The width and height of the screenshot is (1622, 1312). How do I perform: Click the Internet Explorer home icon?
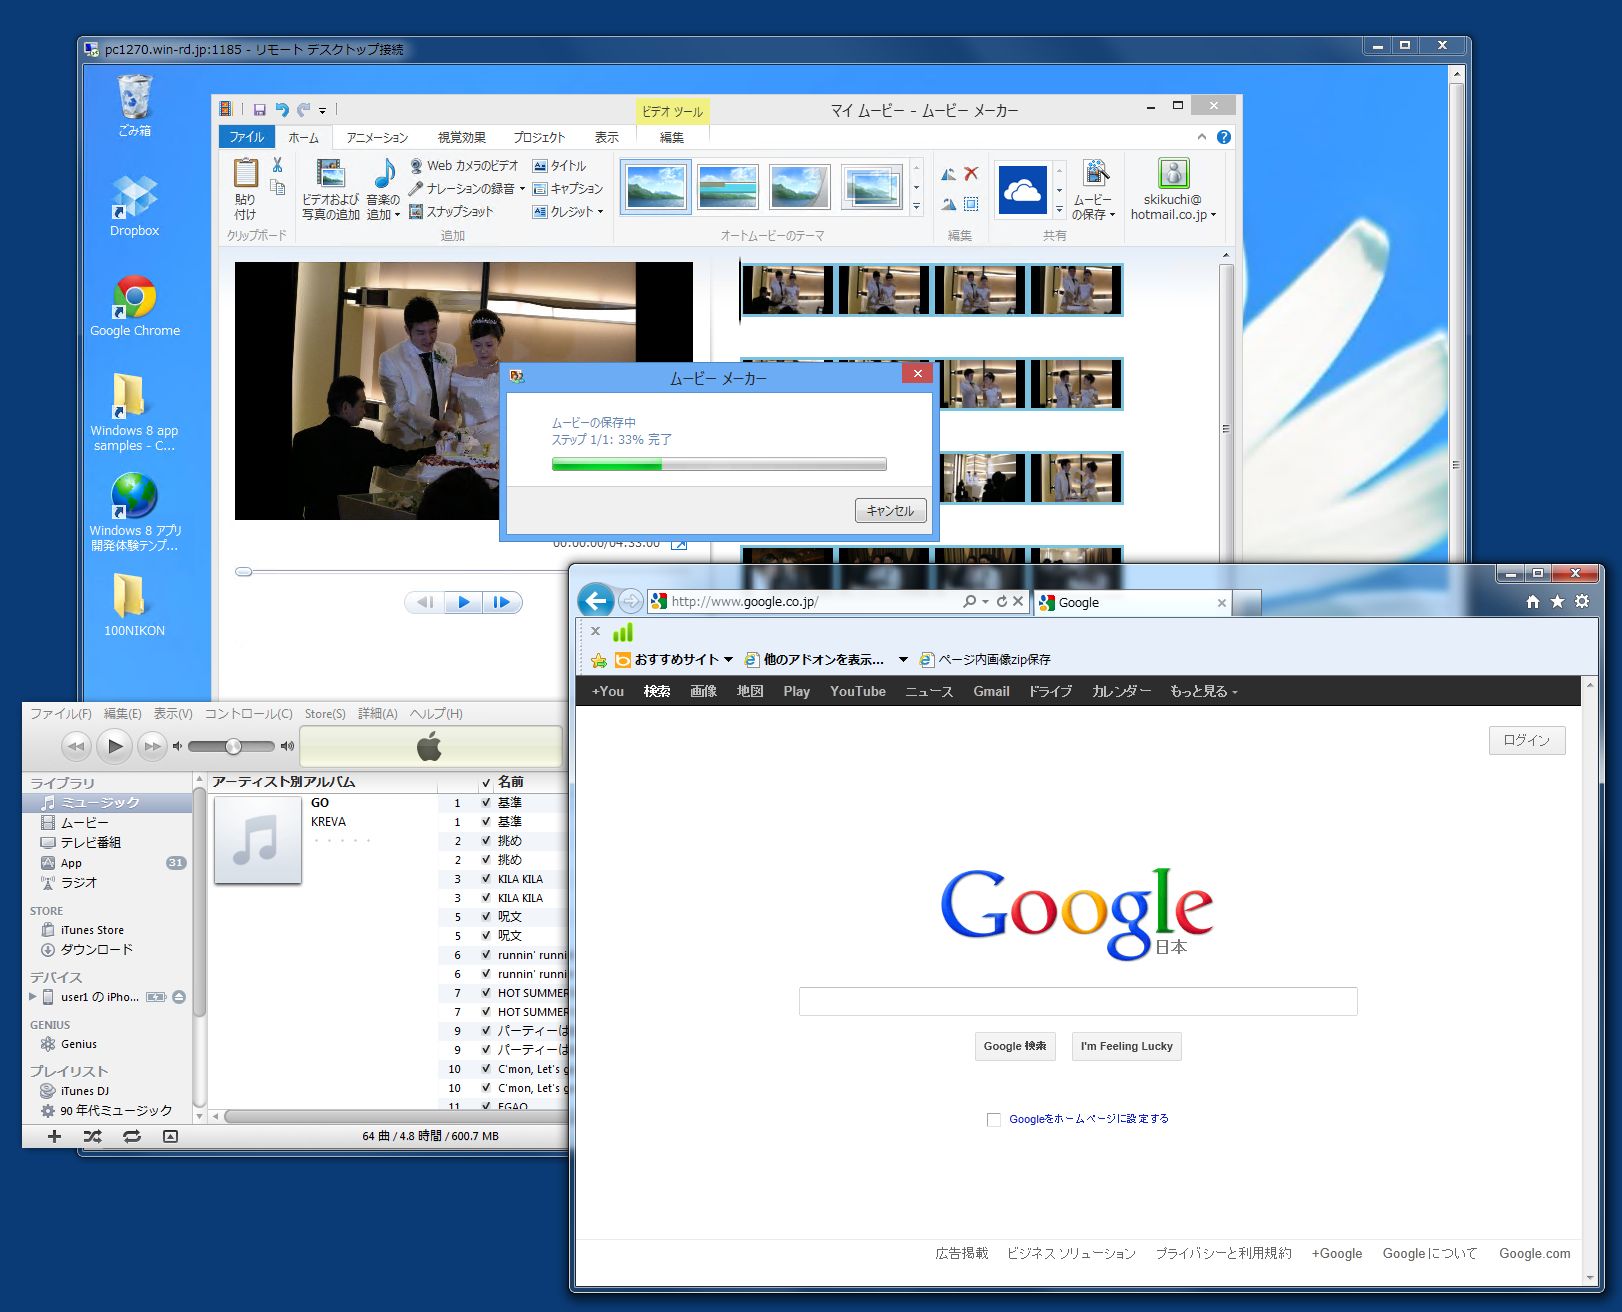click(x=1533, y=601)
